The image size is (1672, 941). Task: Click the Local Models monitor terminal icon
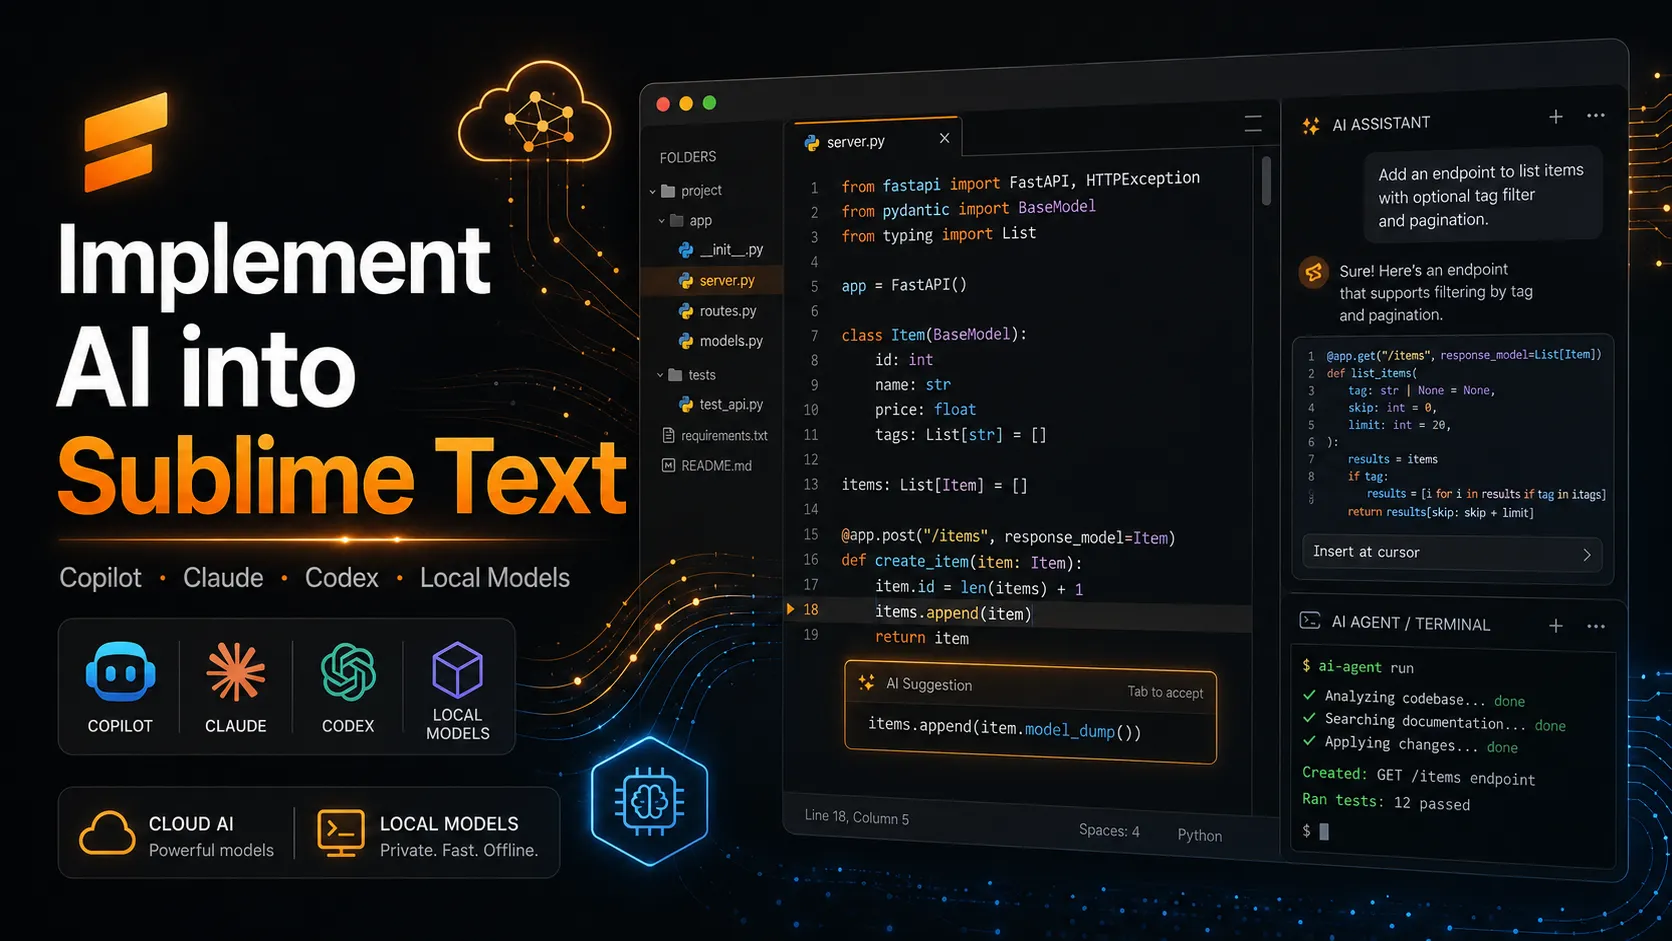[x=340, y=834]
